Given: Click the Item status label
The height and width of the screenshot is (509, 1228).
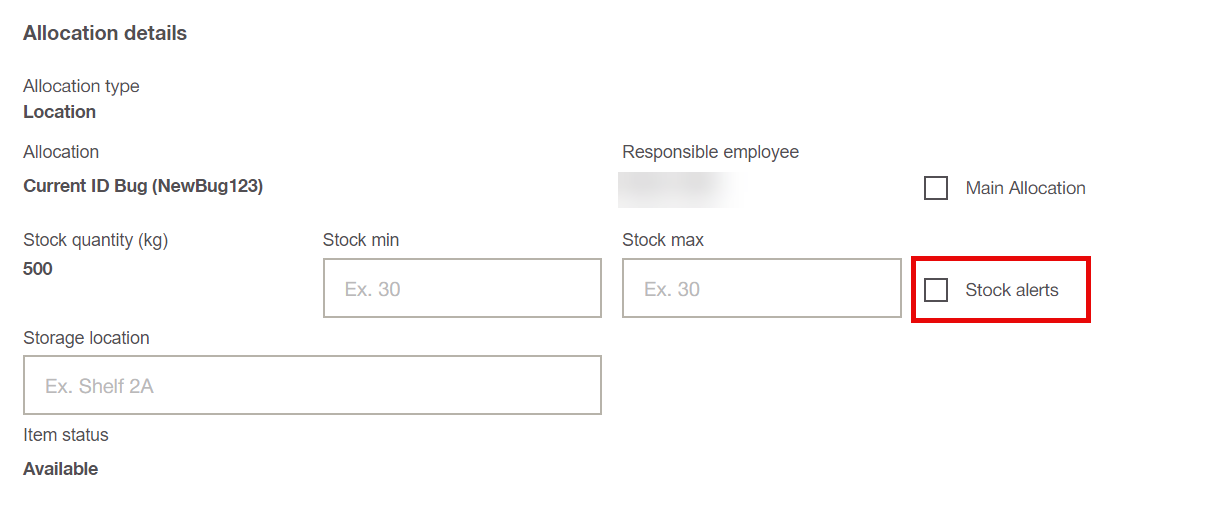Looking at the screenshot, I should (66, 435).
